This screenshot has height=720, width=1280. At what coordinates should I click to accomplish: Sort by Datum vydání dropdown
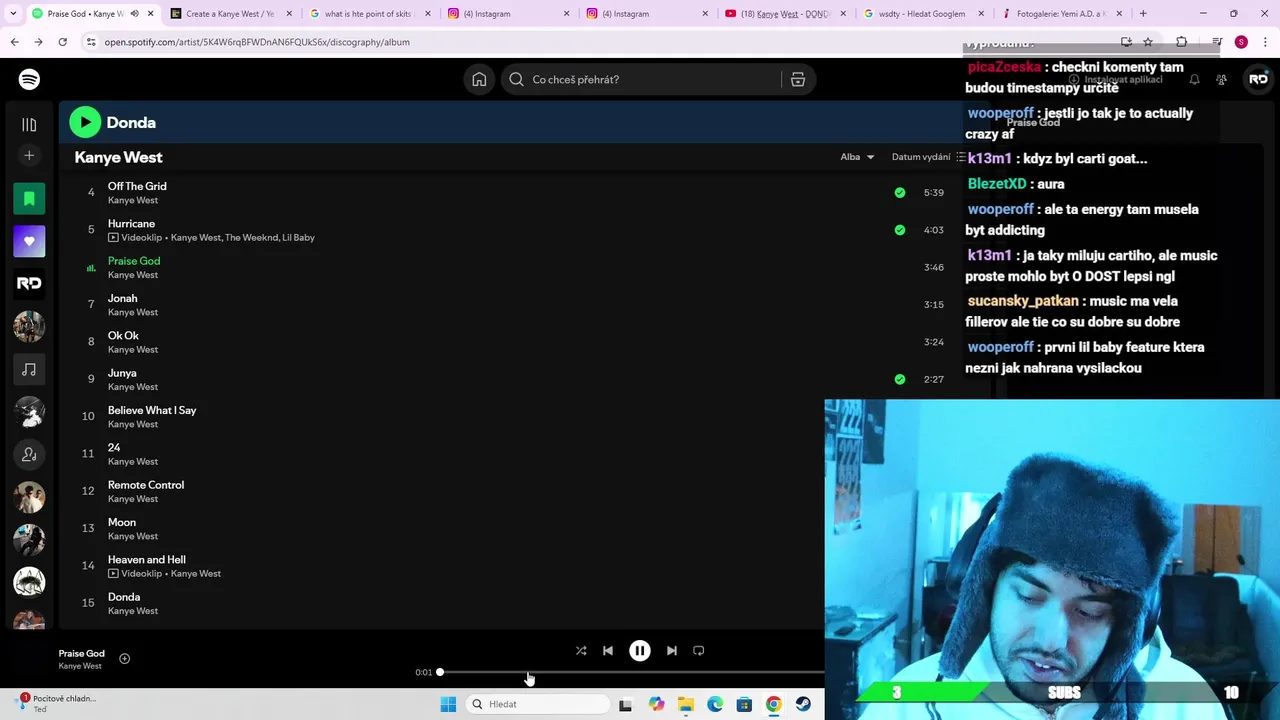928,157
